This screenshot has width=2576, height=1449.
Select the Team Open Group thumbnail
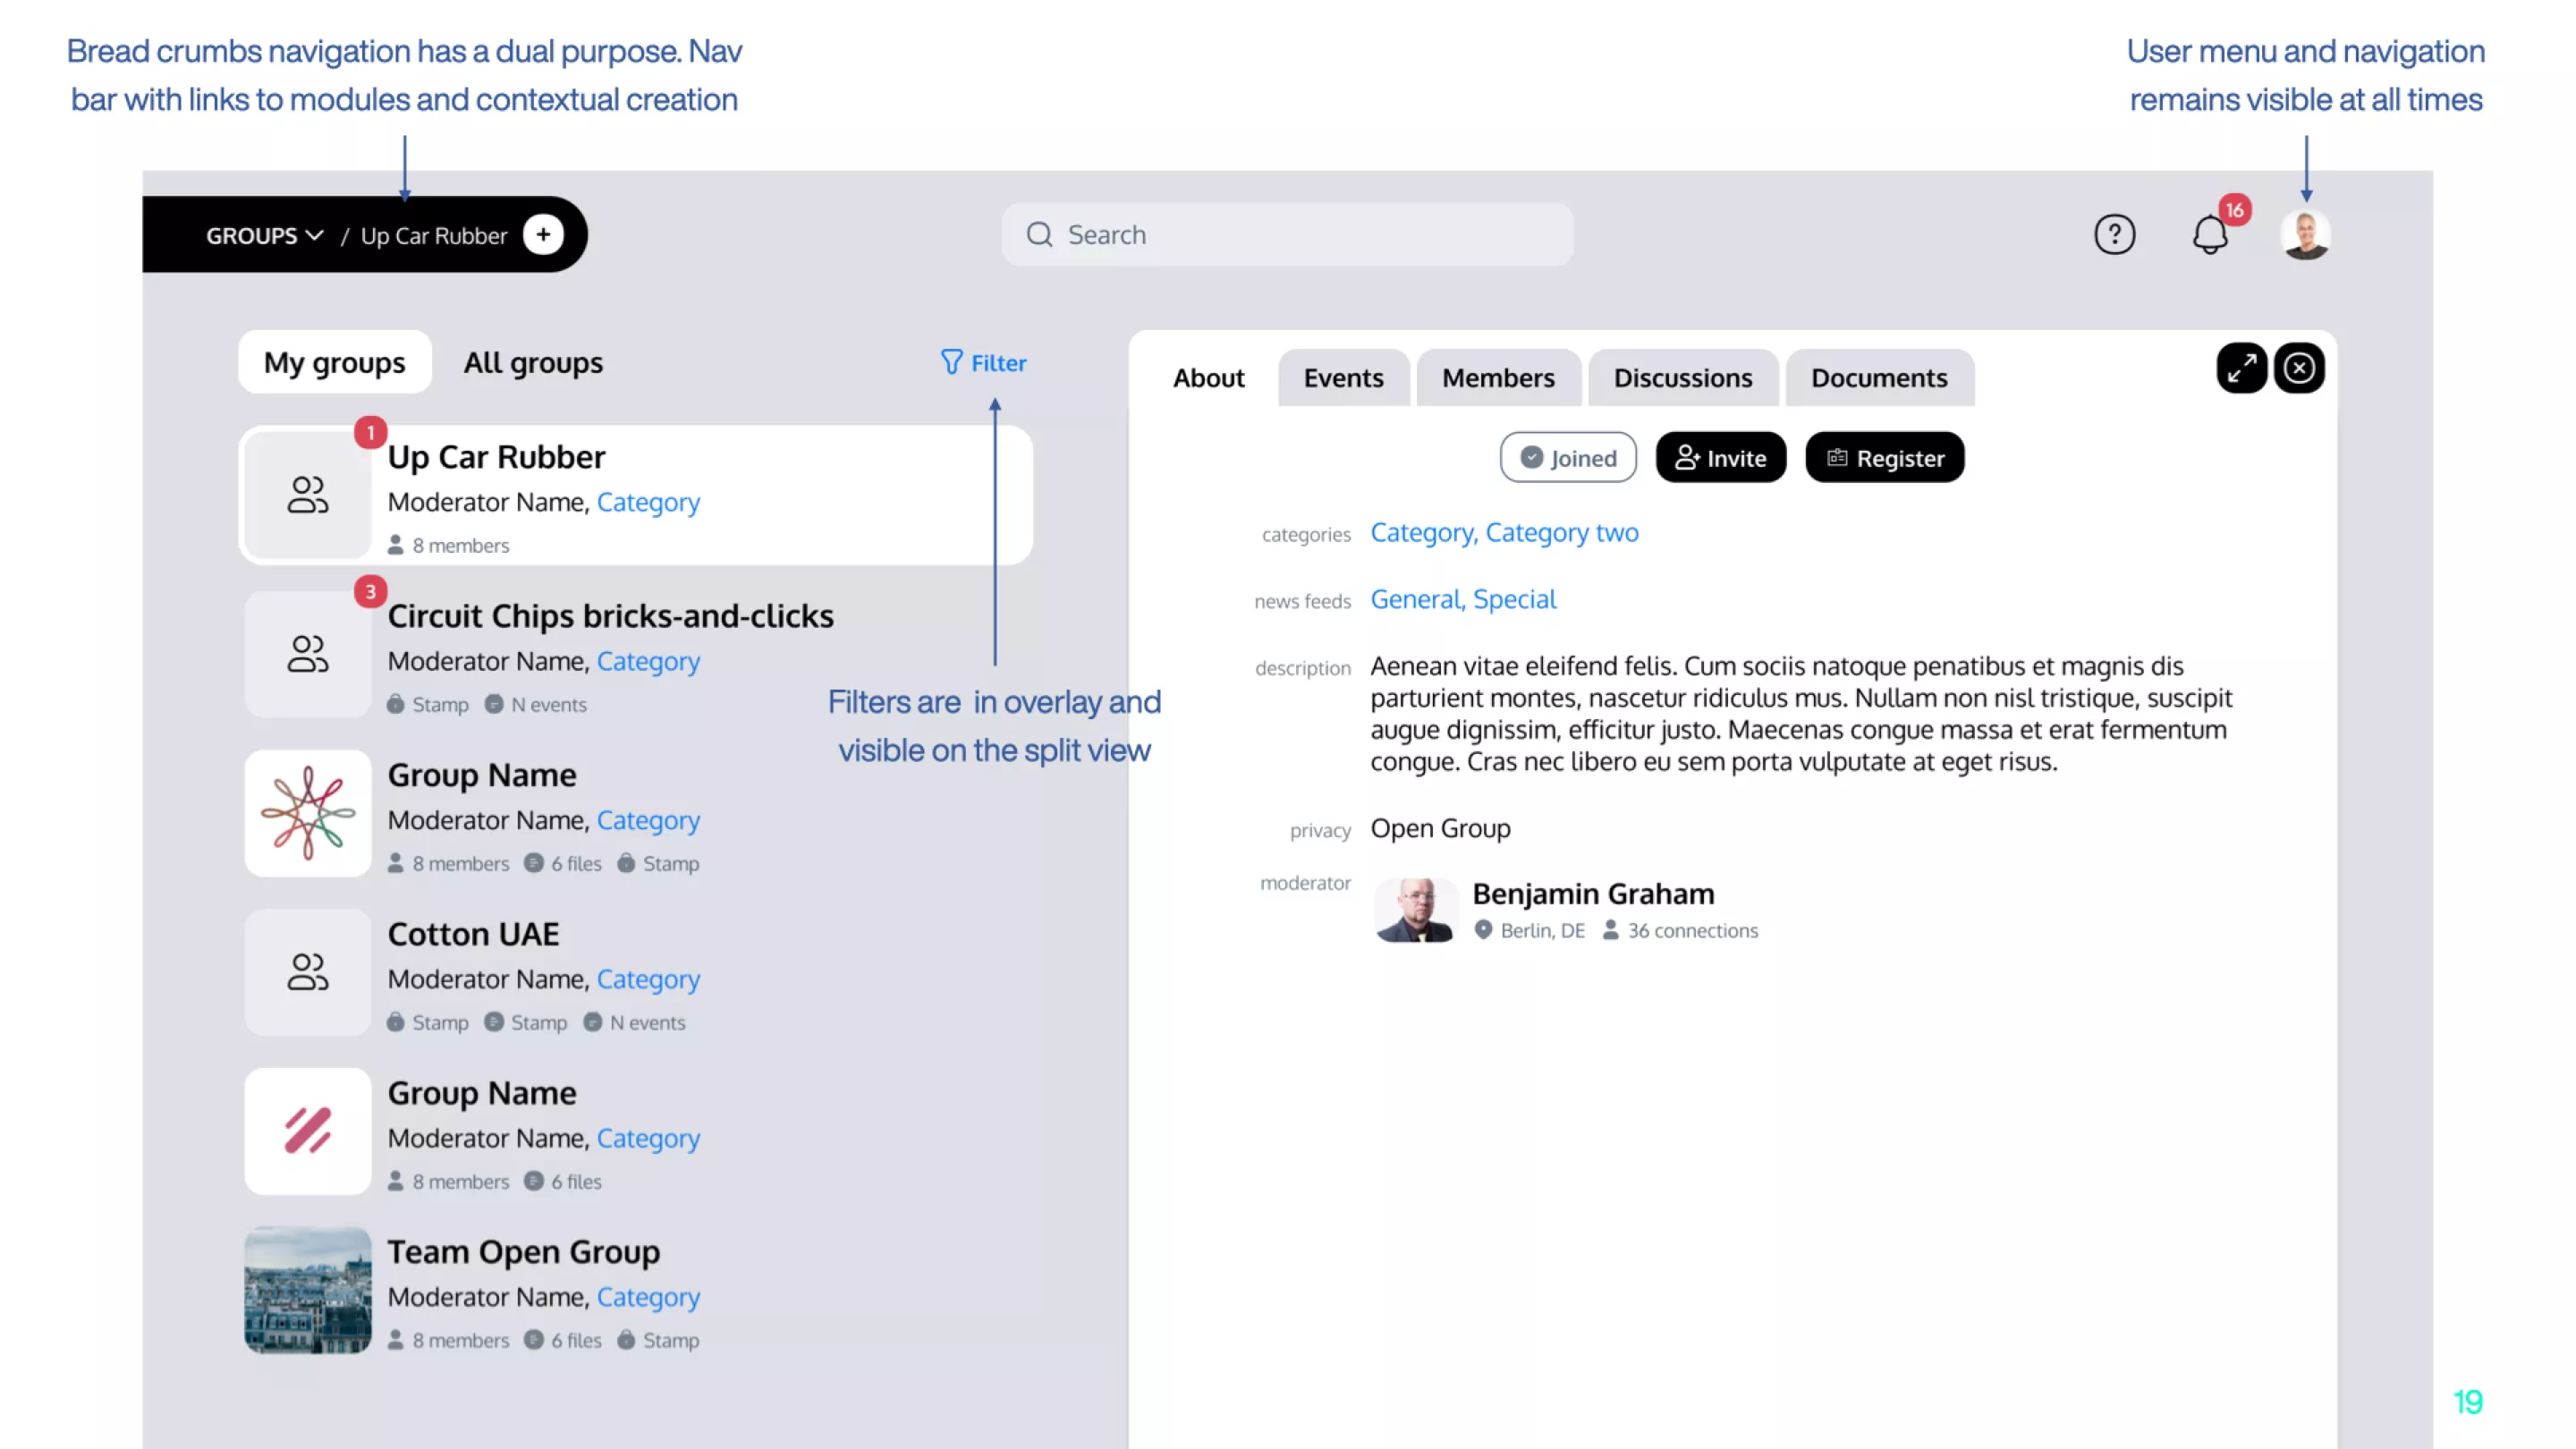[x=308, y=1290]
